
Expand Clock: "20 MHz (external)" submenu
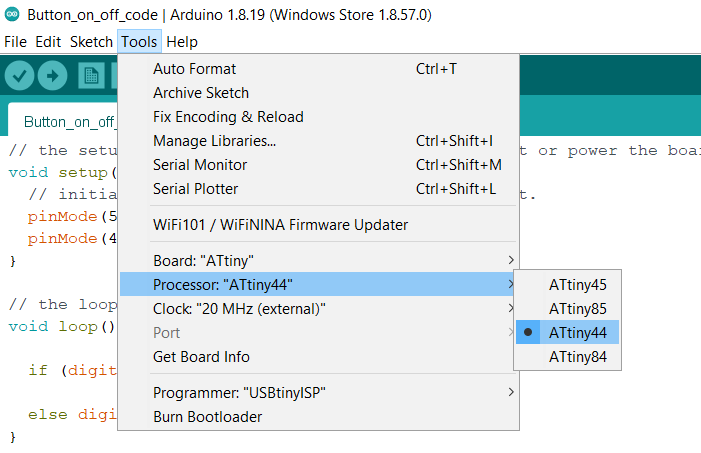pos(319,309)
